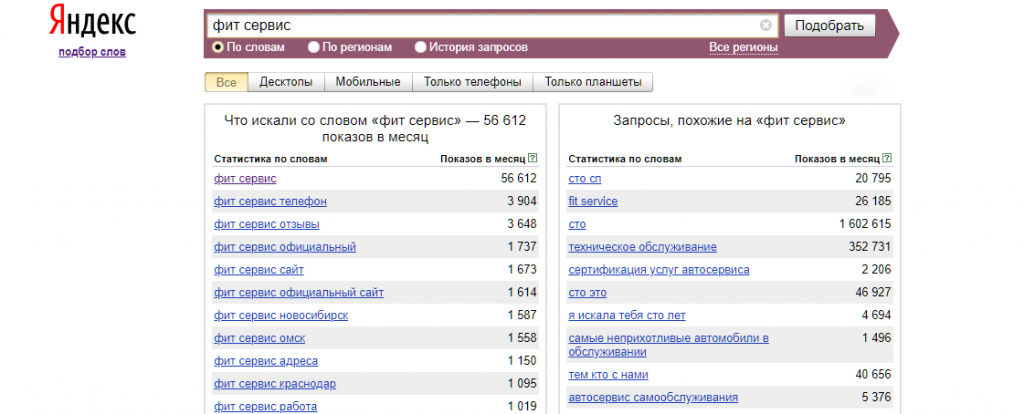Select the '1 558' impressions value
Screen dimensions: 1024x414
click(x=522, y=338)
